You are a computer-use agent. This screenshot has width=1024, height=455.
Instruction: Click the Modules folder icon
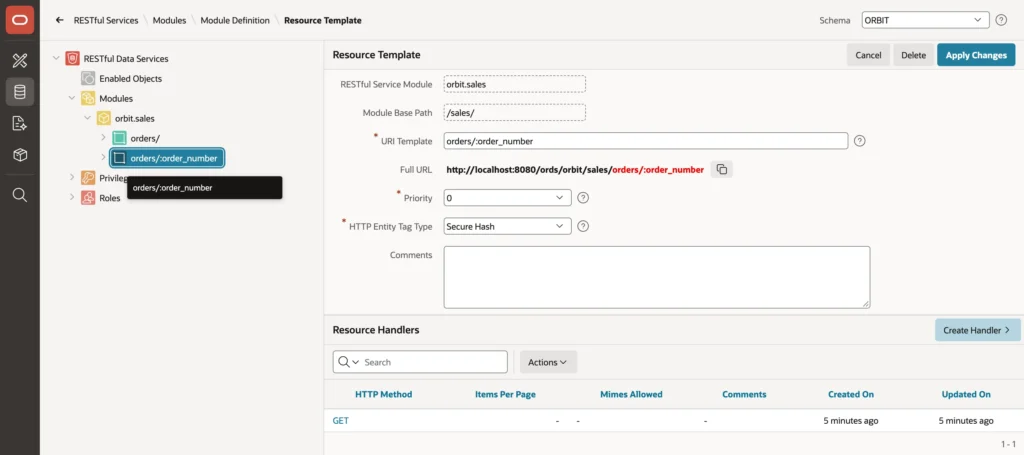[x=88, y=99]
